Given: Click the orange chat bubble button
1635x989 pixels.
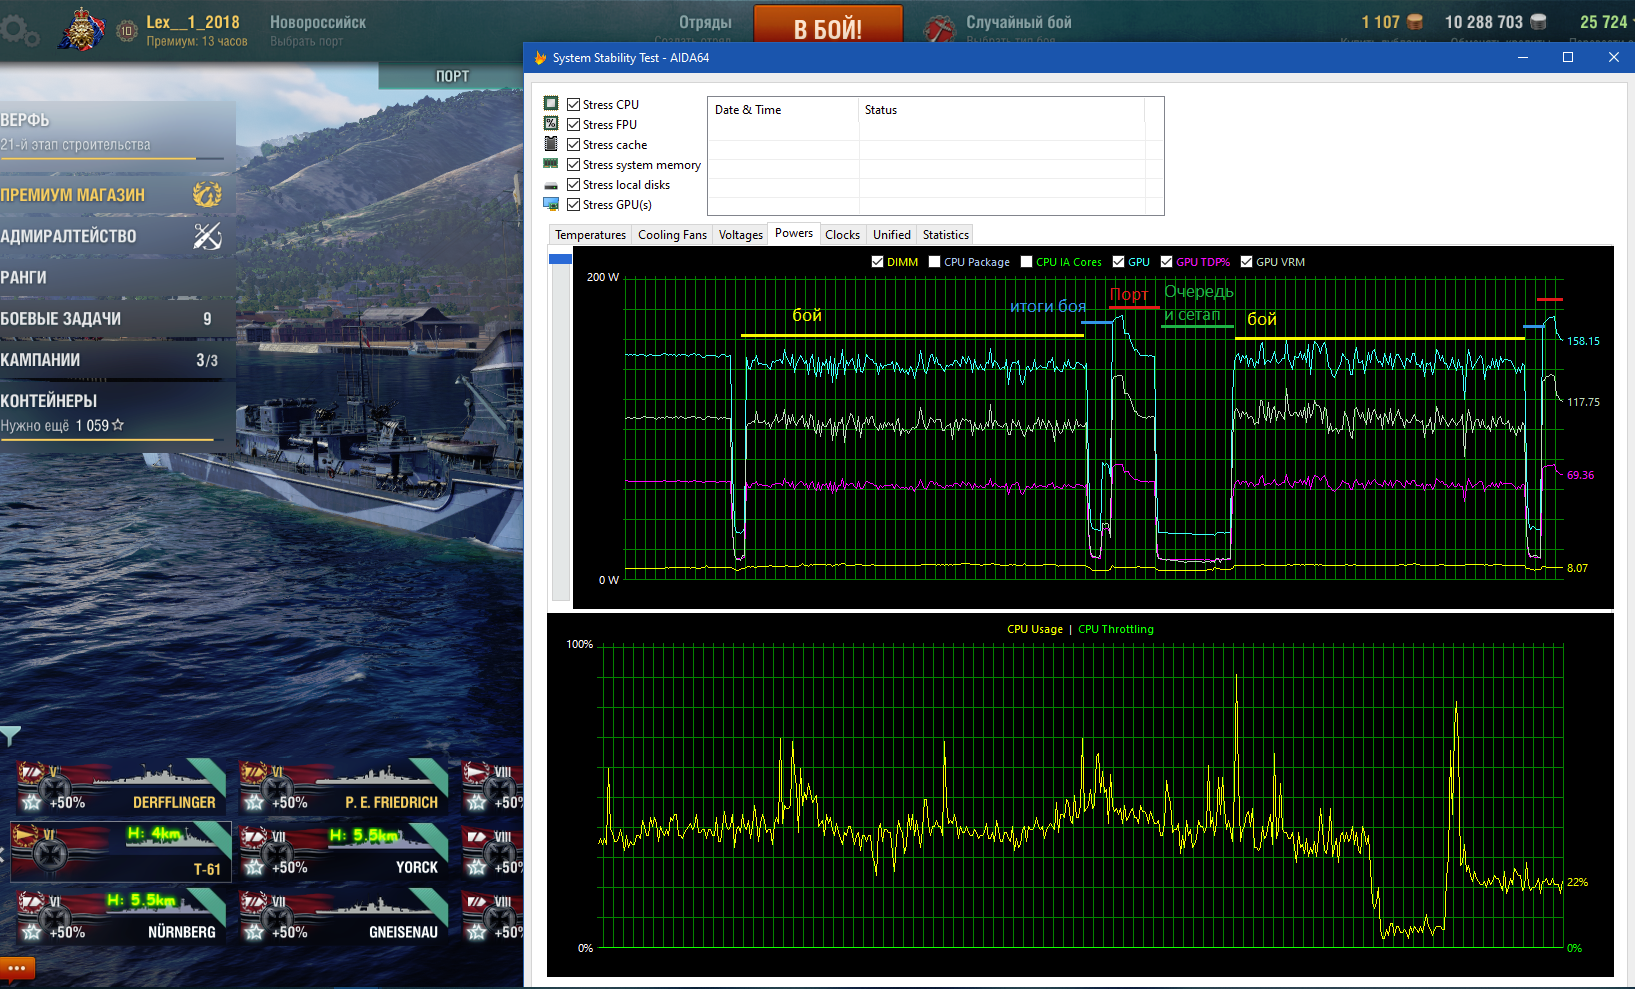Looking at the screenshot, I should tap(17, 968).
